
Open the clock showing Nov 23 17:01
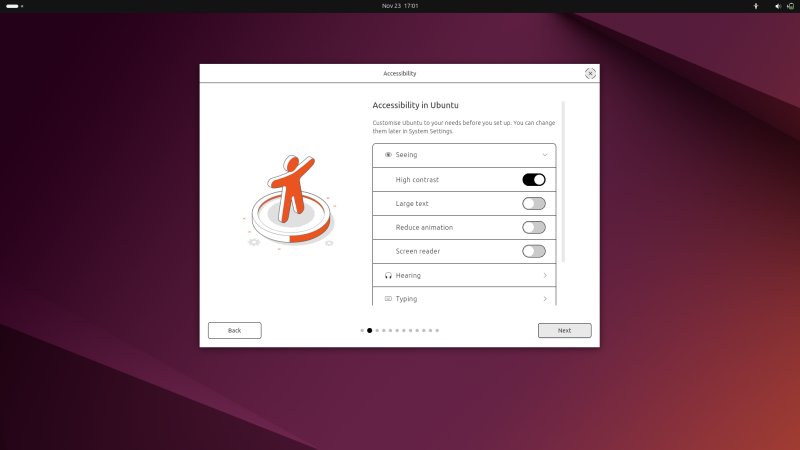click(x=400, y=6)
